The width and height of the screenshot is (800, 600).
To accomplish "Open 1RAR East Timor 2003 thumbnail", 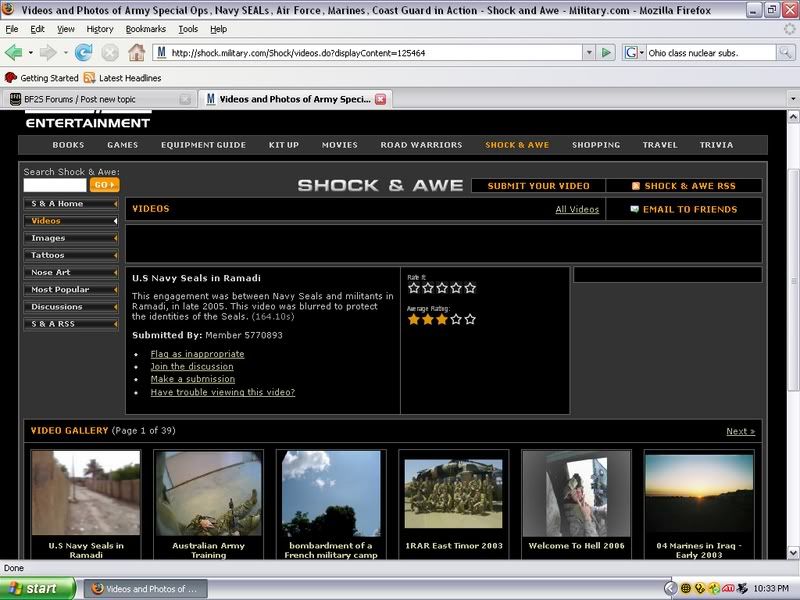I will coord(454,493).
